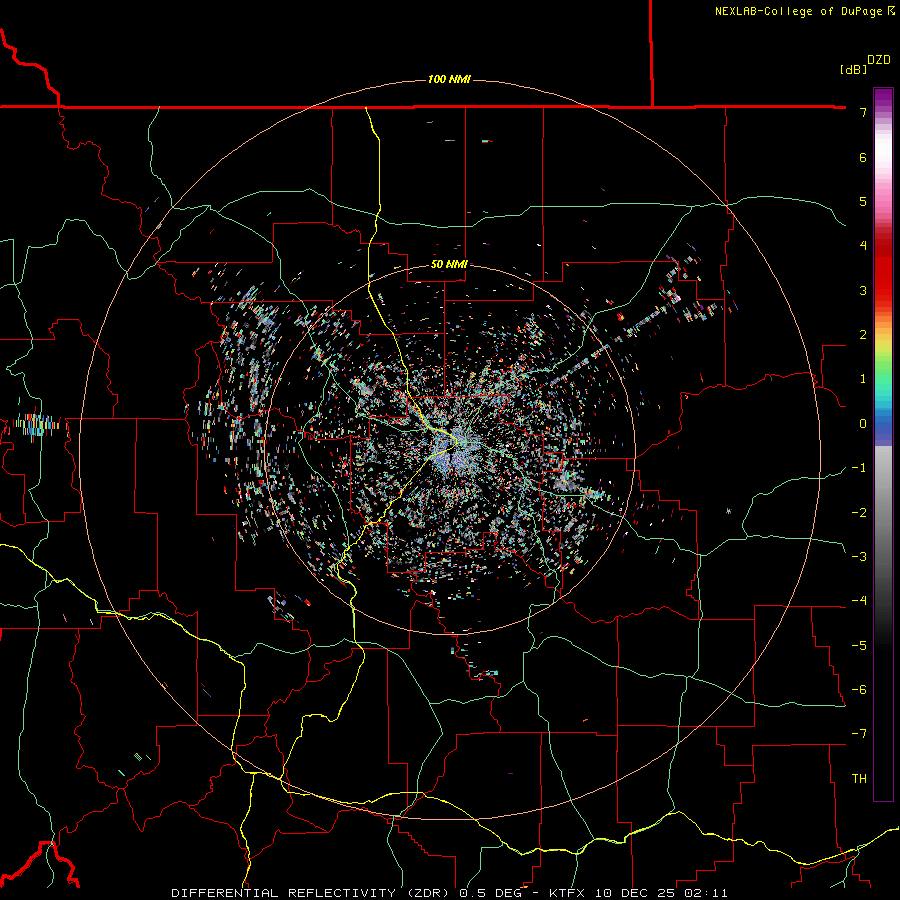Click the [dB] unit label
The image size is (900, 900).
pyautogui.click(x=853, y=69)
